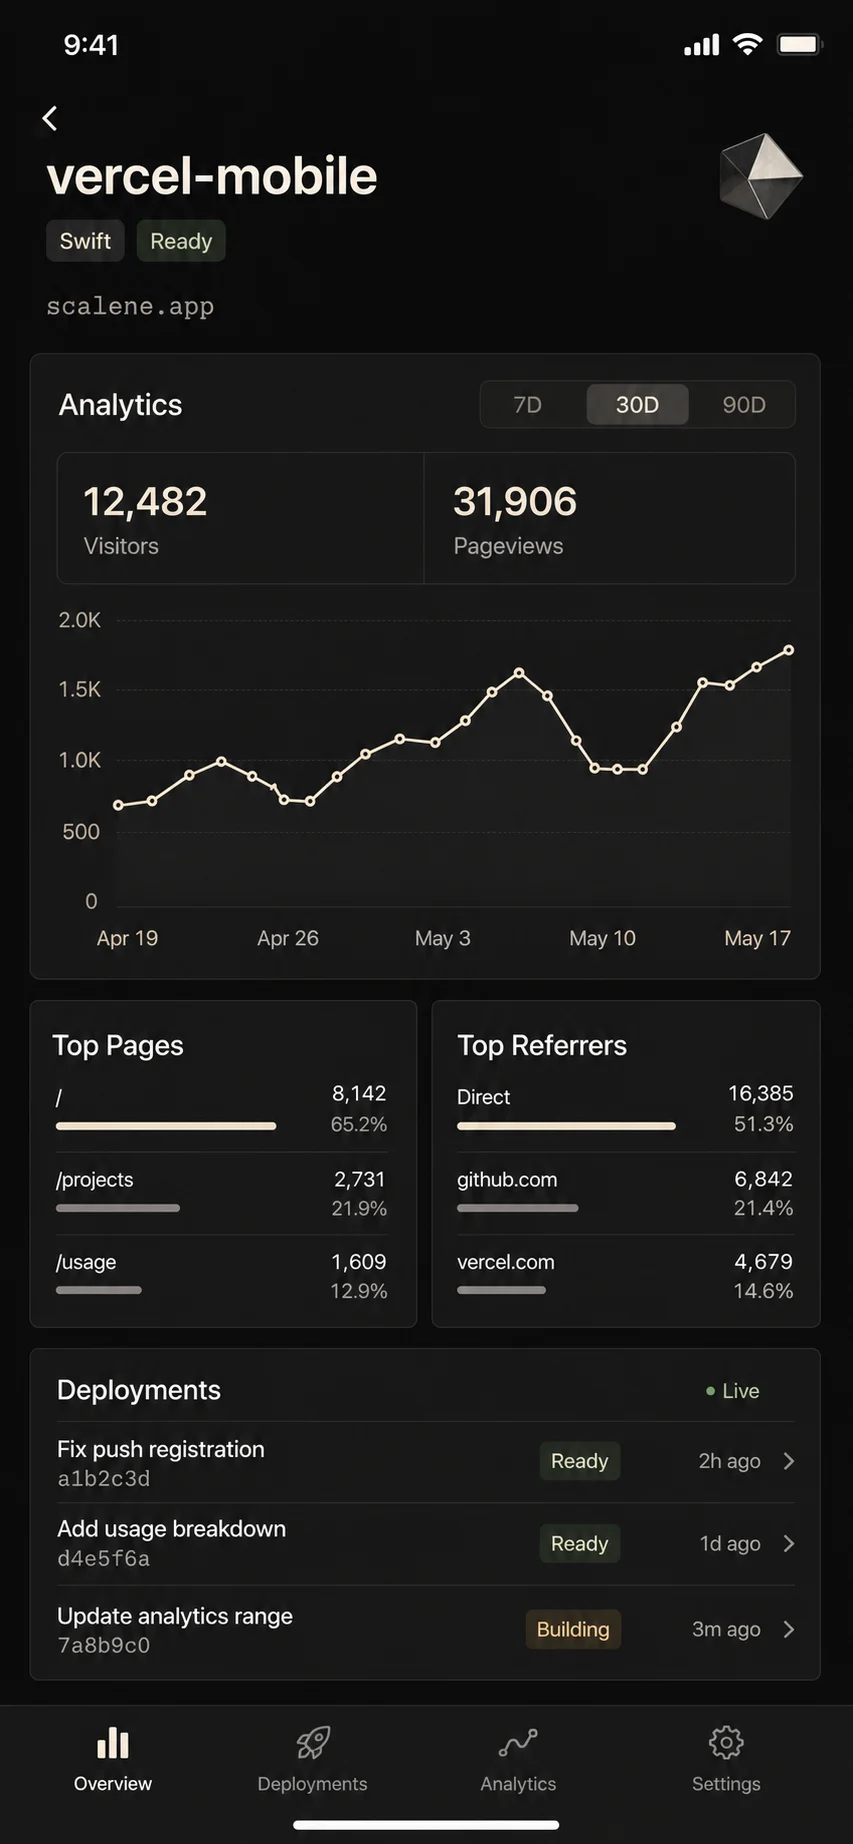The width and height of the screenshot is (853, 1844).
Task: Select the /usage page row label
Action: 86,1263
